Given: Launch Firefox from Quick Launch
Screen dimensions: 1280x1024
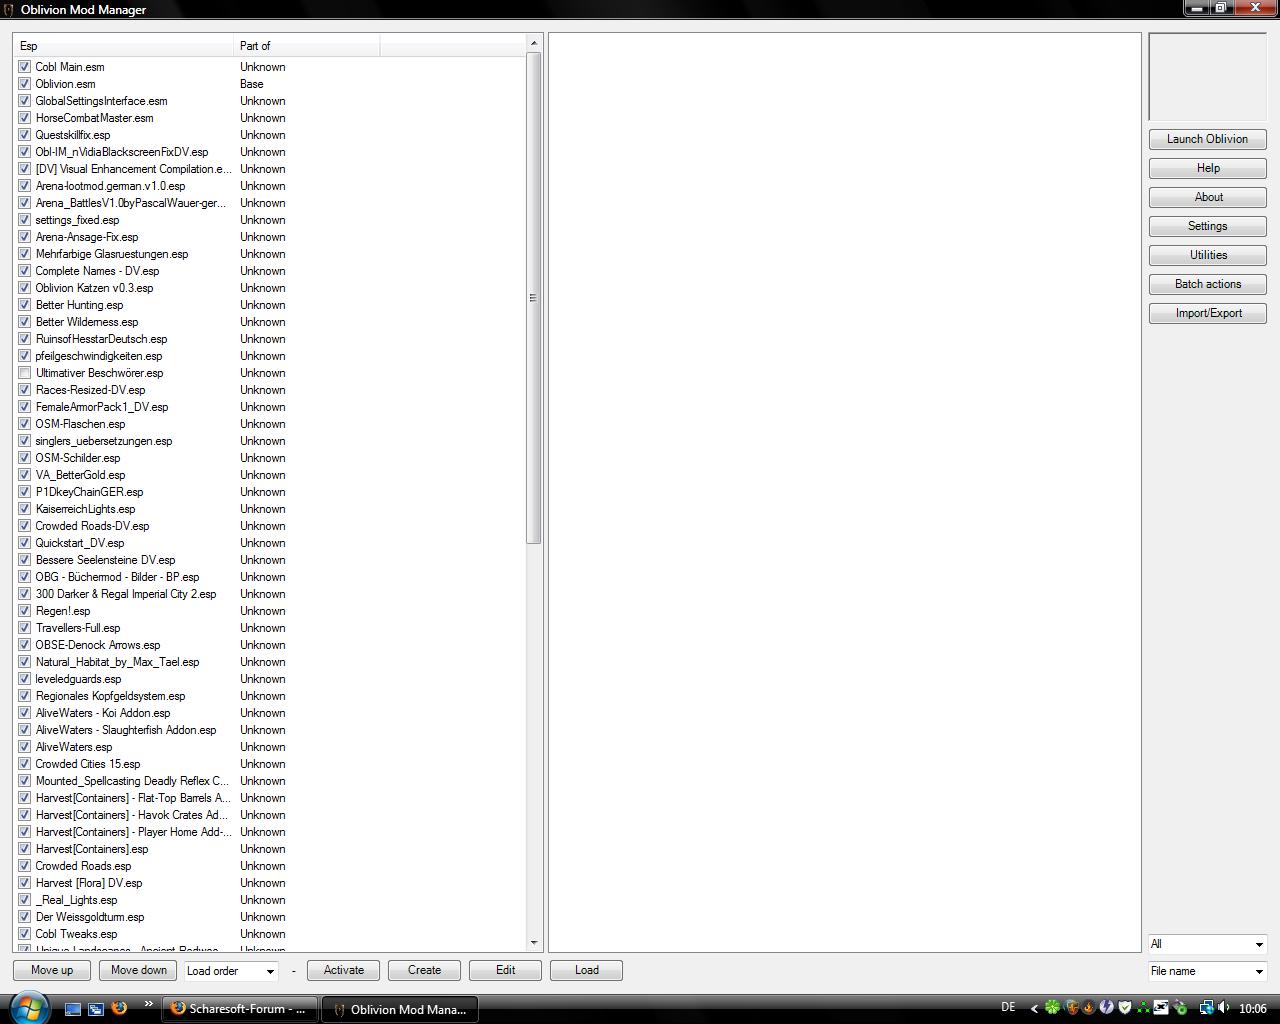Looking at the screenshot, I should pos(119,1008).
